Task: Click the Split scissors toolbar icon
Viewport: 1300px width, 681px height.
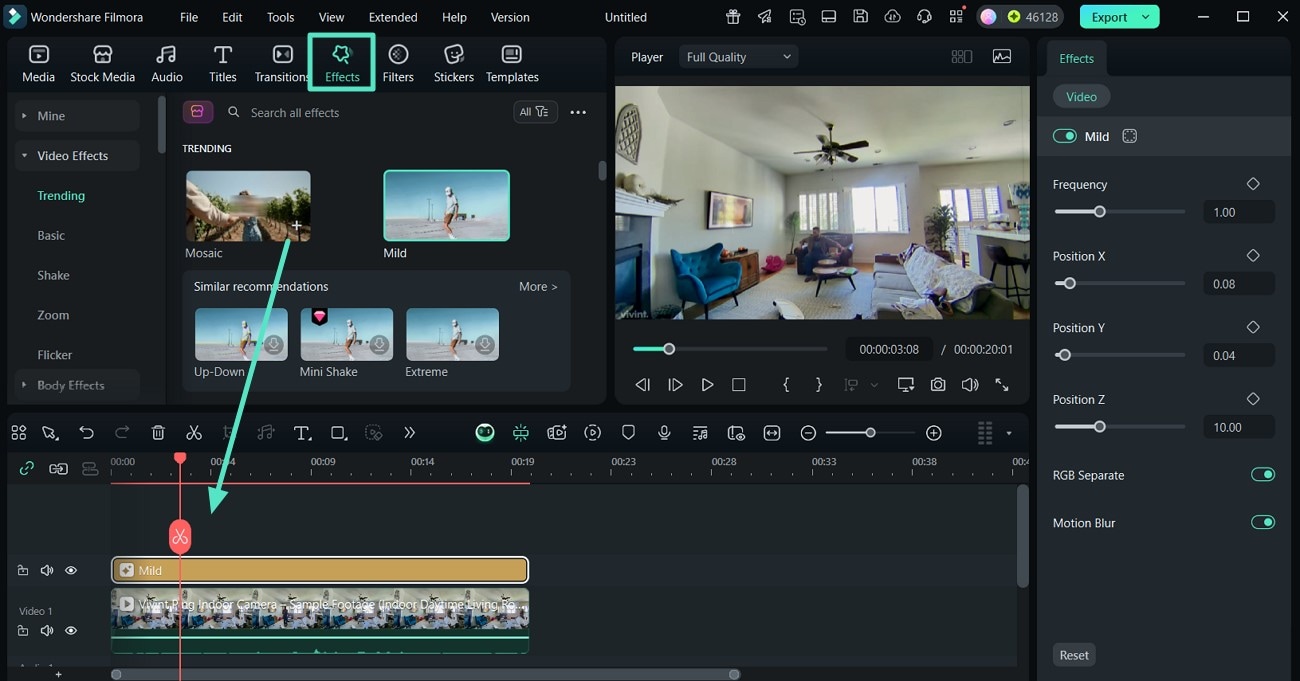Action: click(194, 433)
